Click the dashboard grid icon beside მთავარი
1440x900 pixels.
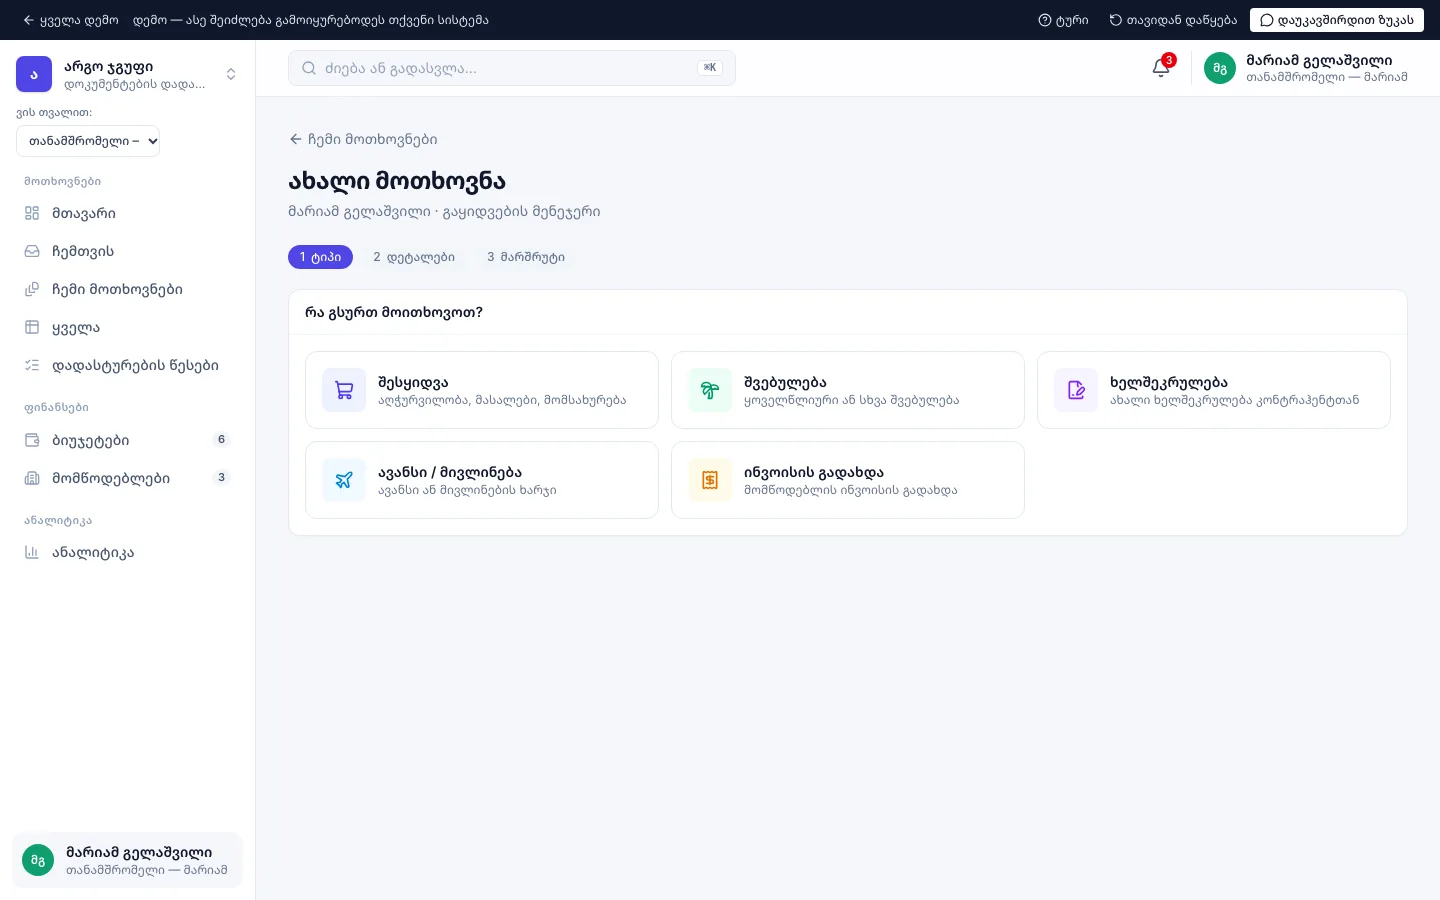coord(32,213)
